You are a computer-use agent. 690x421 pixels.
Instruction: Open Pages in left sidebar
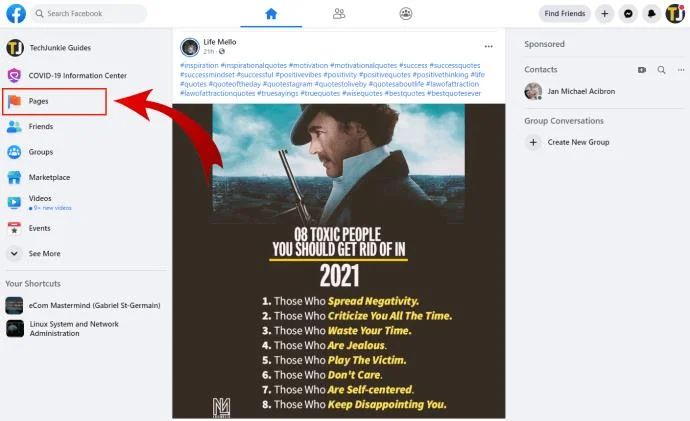click(55, 101)
